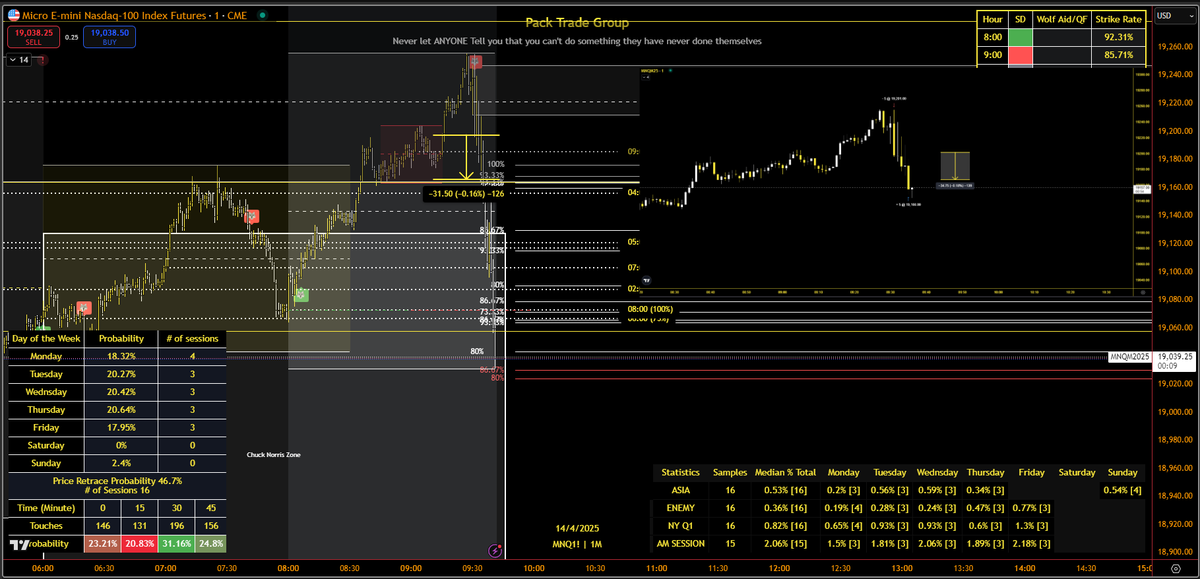Click the 09:30 label on time axis
1200x579 pixels.
[x=472, y=568]
